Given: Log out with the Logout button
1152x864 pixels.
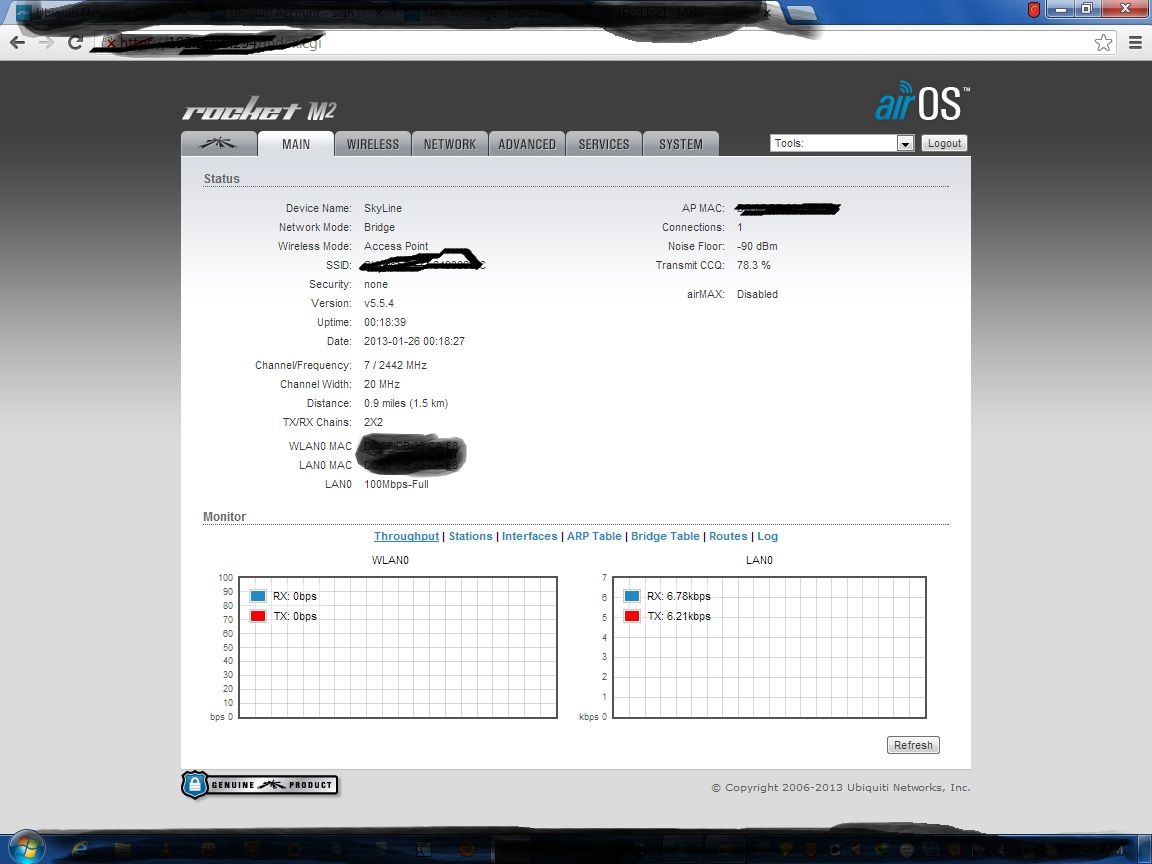Looking at the screenshot, I should pos(944,143).
